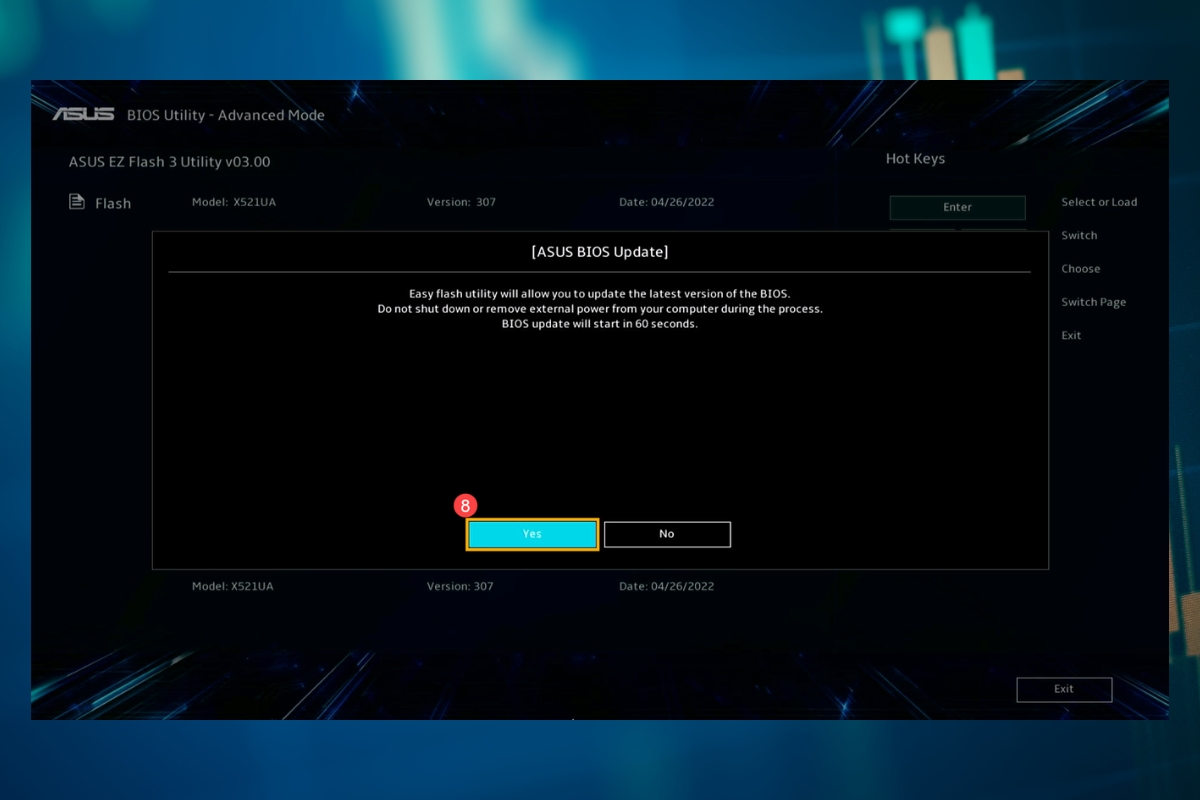The width and height of the screenshot is (1200, 800).
Task: Click the 'Switch' hot key label
Action: click(1079, 235)
